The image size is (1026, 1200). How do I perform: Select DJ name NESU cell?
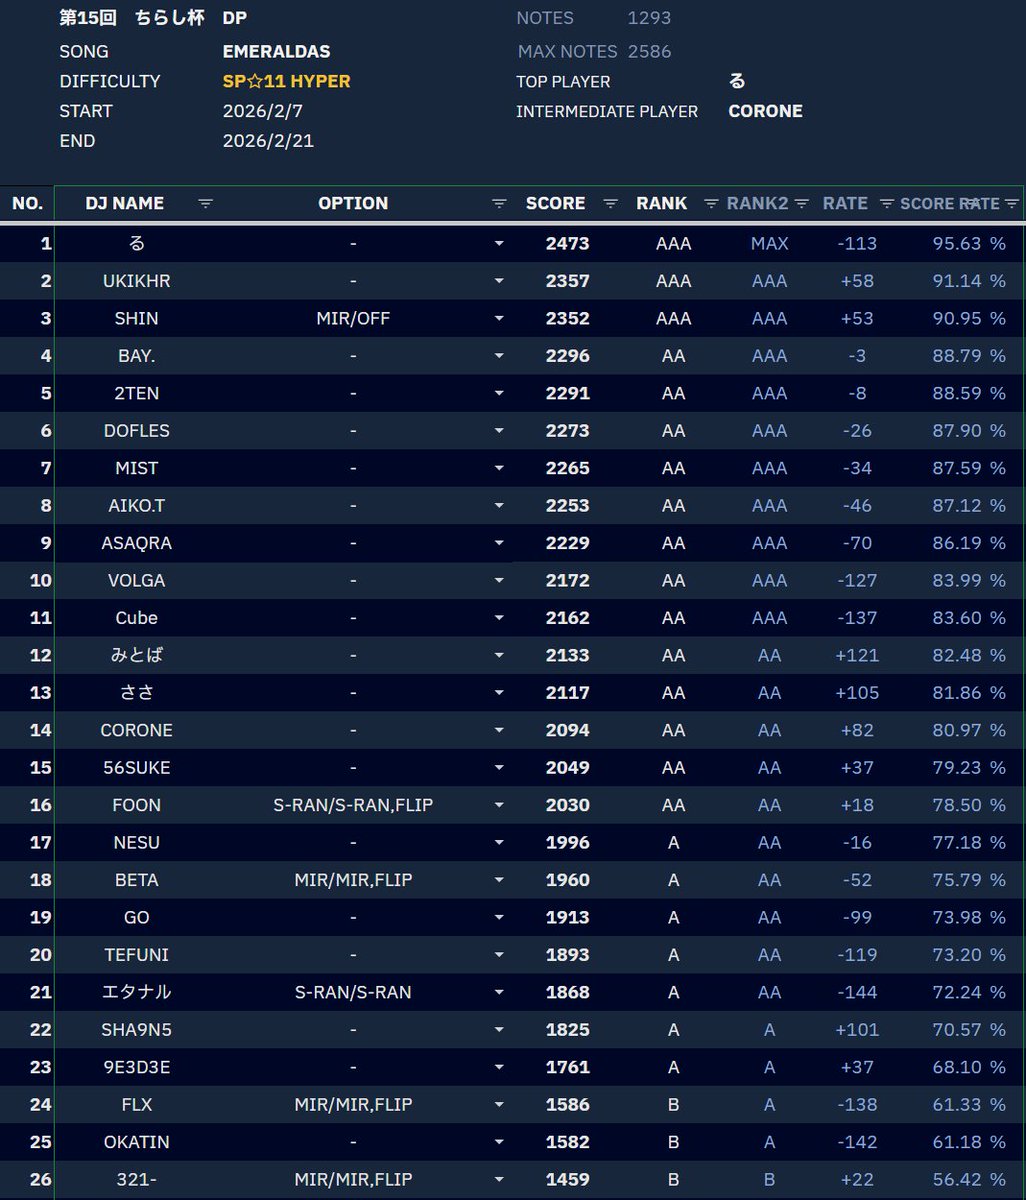pos(137,843)
